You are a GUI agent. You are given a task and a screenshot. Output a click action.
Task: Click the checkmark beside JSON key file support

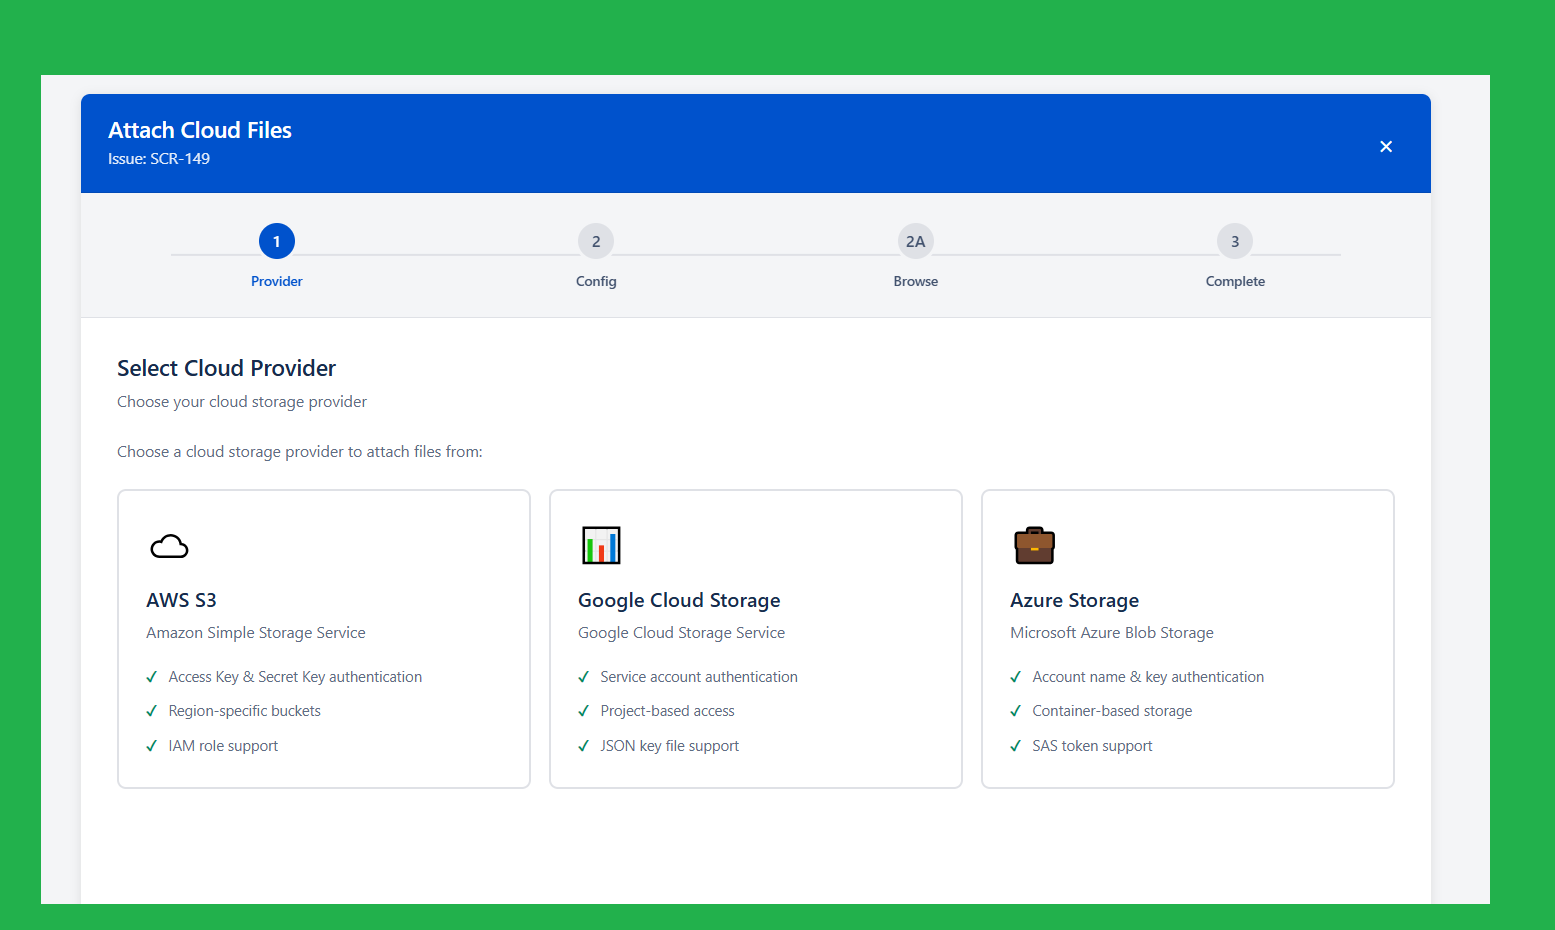pos(584,746)
